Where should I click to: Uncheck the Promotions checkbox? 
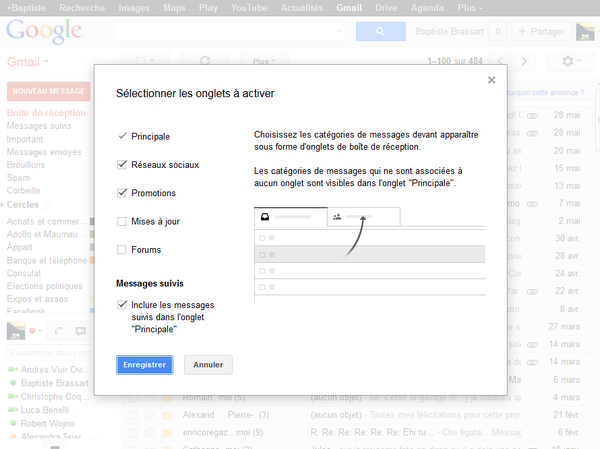pos(122,193)
